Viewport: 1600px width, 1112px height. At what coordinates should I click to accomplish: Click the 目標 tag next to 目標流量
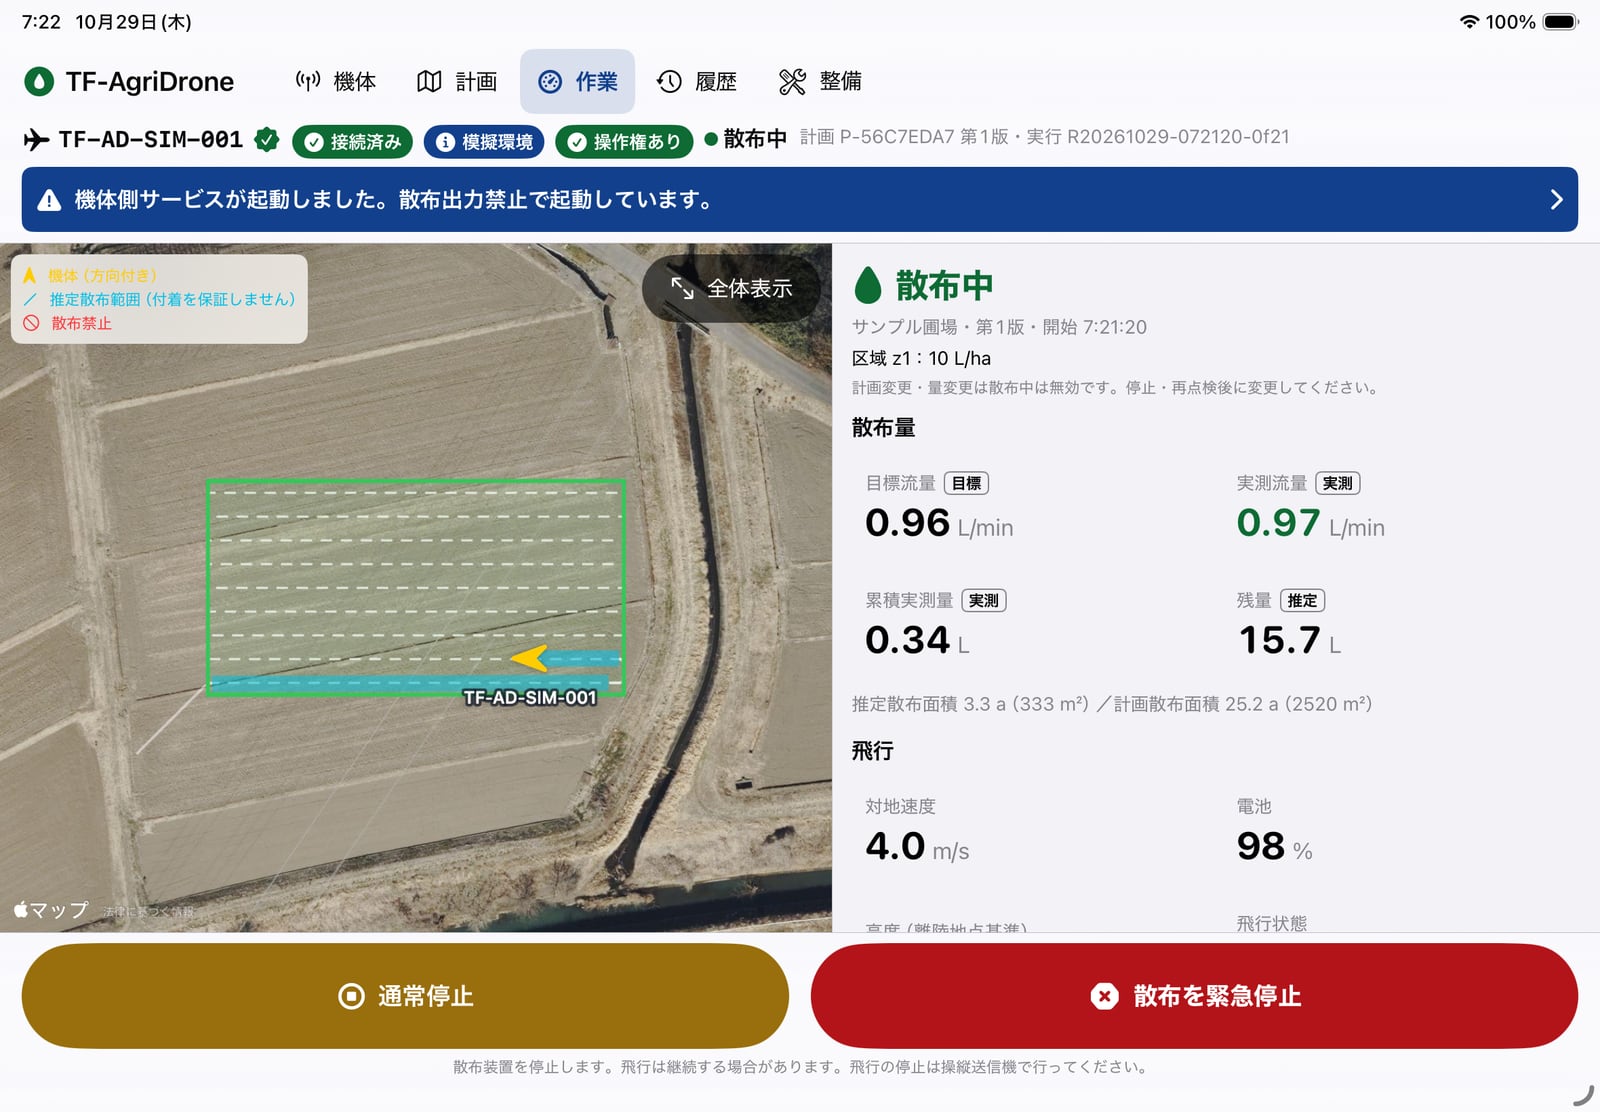[x=966, y=483]
